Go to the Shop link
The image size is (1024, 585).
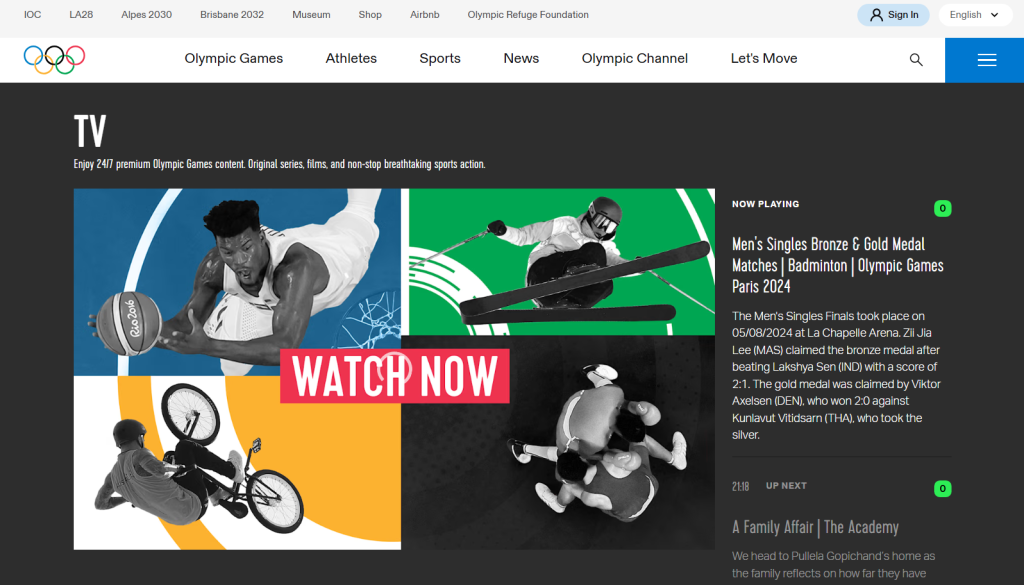(x=370, y=14)
